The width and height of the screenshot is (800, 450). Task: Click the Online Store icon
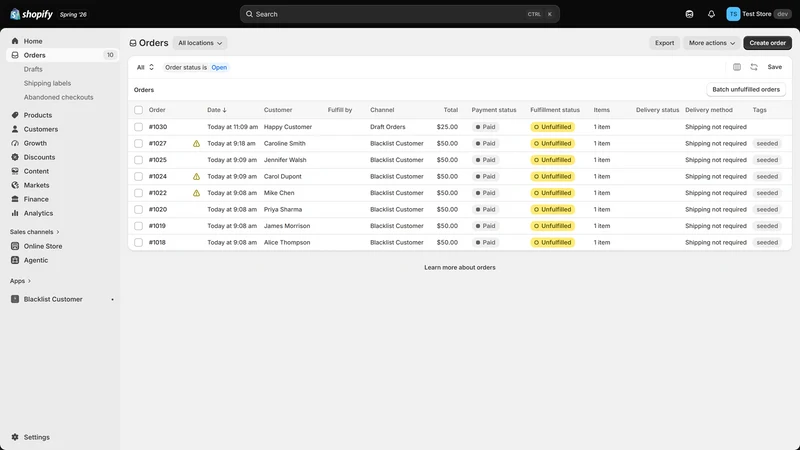[15, 246]
